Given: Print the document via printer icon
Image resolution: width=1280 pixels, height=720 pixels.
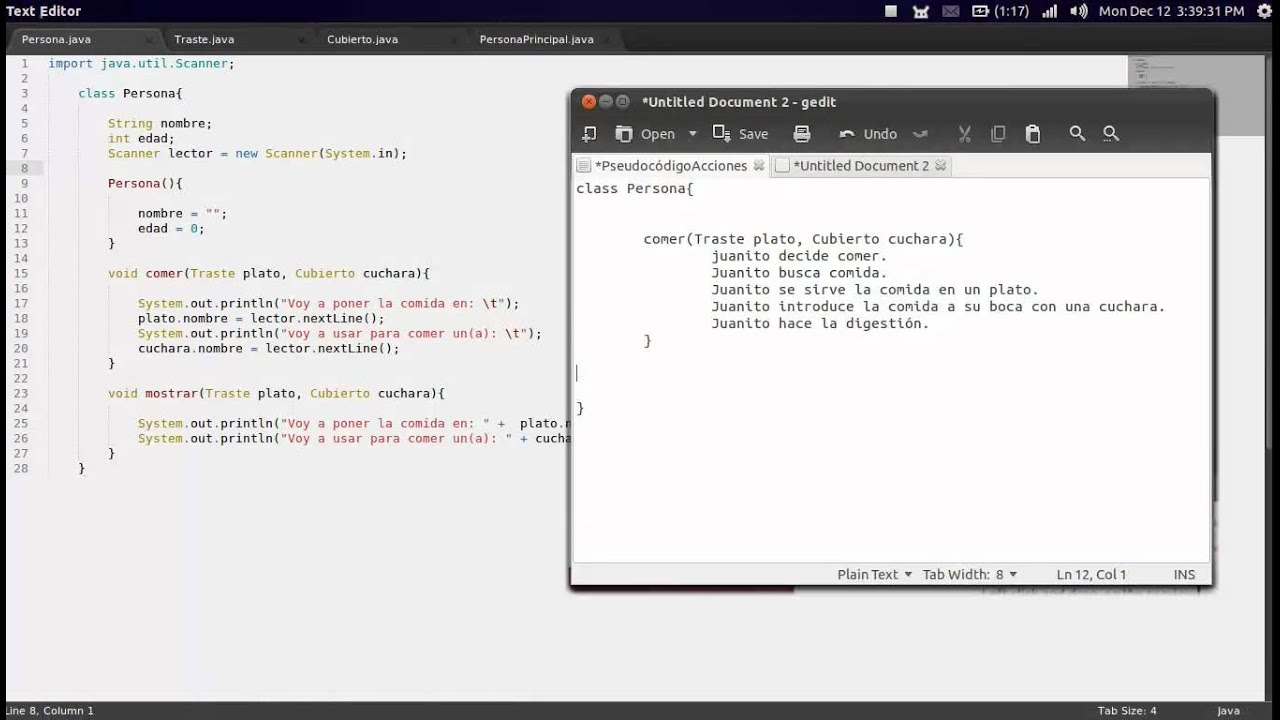Looking at the screenshot, I should [x=802, y=134].
